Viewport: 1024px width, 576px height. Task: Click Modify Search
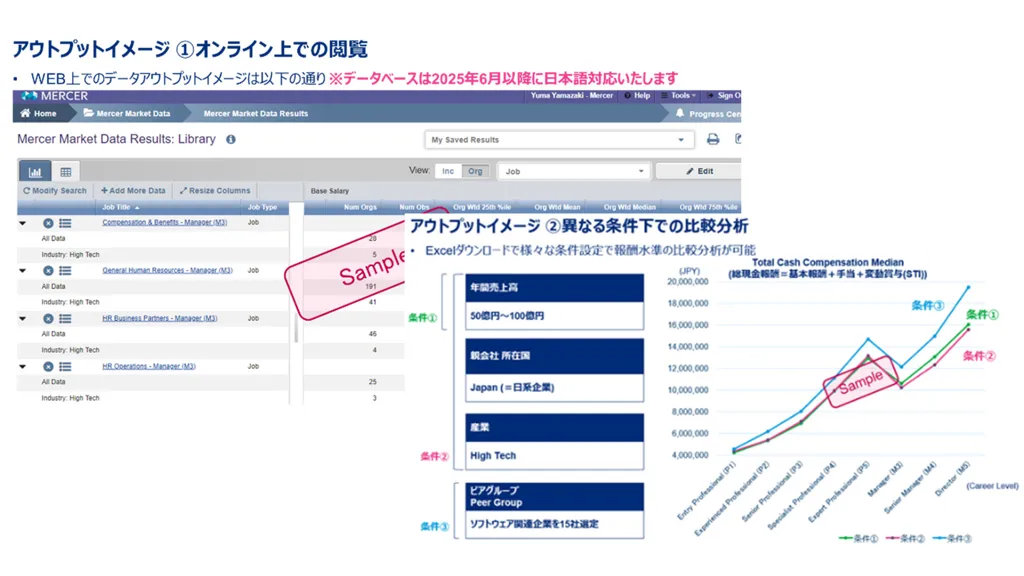(x=55, y=191)
